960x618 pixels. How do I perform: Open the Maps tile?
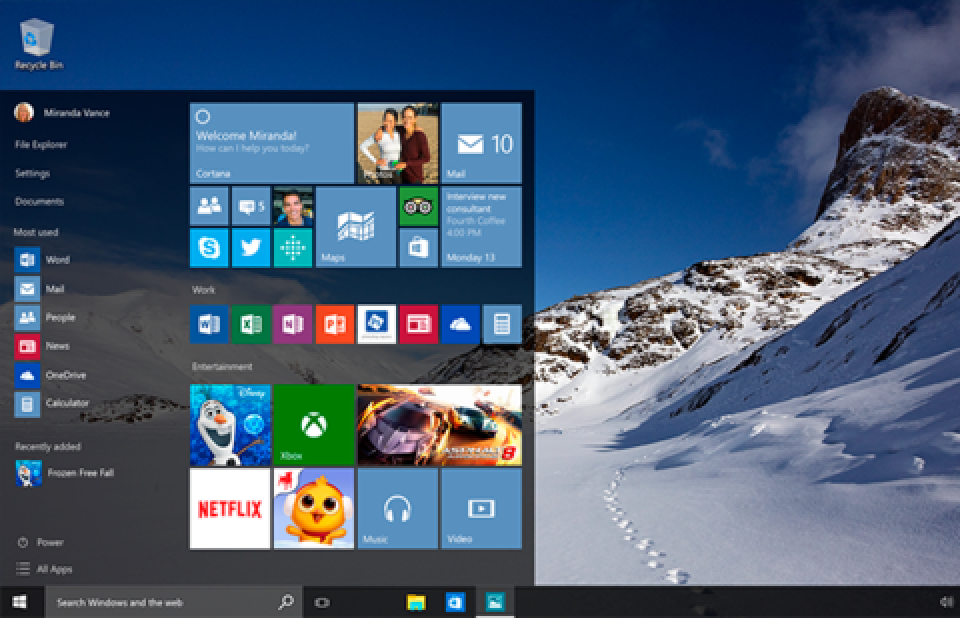coord(356,227)
